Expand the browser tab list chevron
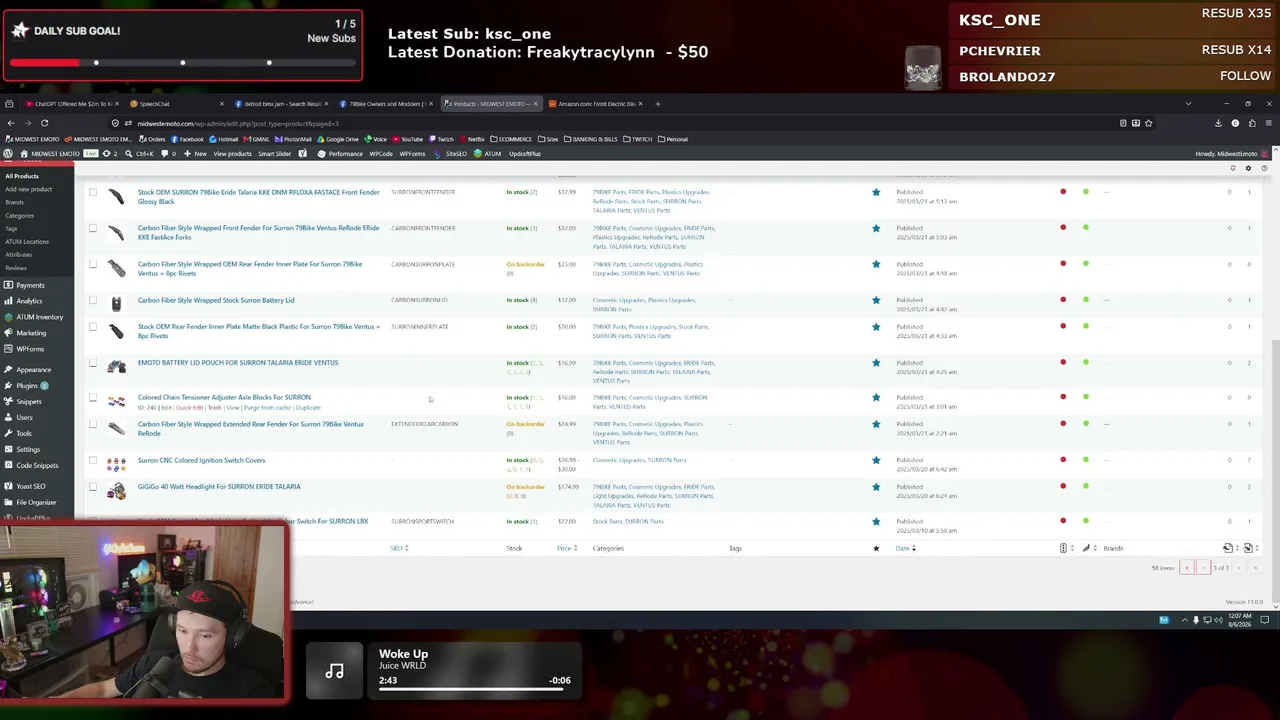This screenshot has width=1280, height=720. pos(1188,104)
